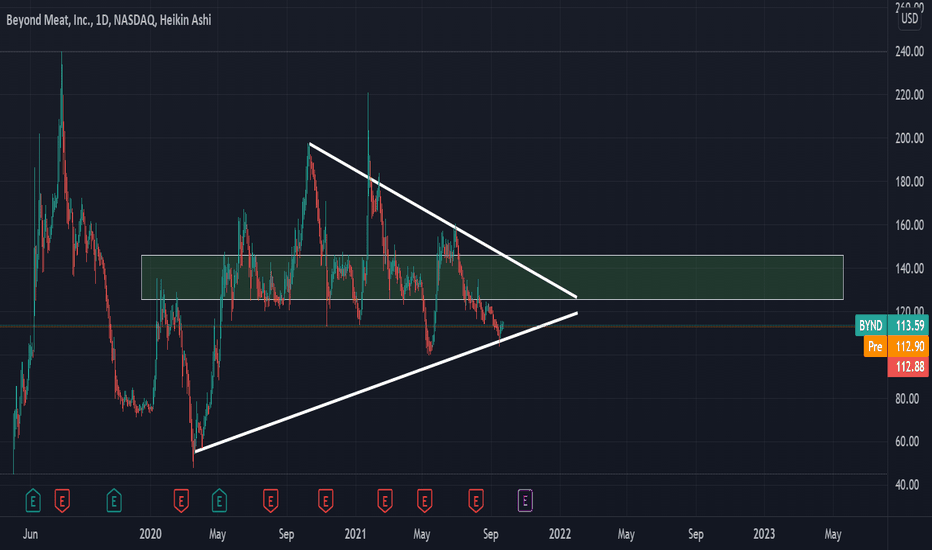
Task: Click the 200.00 price axis label
Action: click(x=909, y=138)
